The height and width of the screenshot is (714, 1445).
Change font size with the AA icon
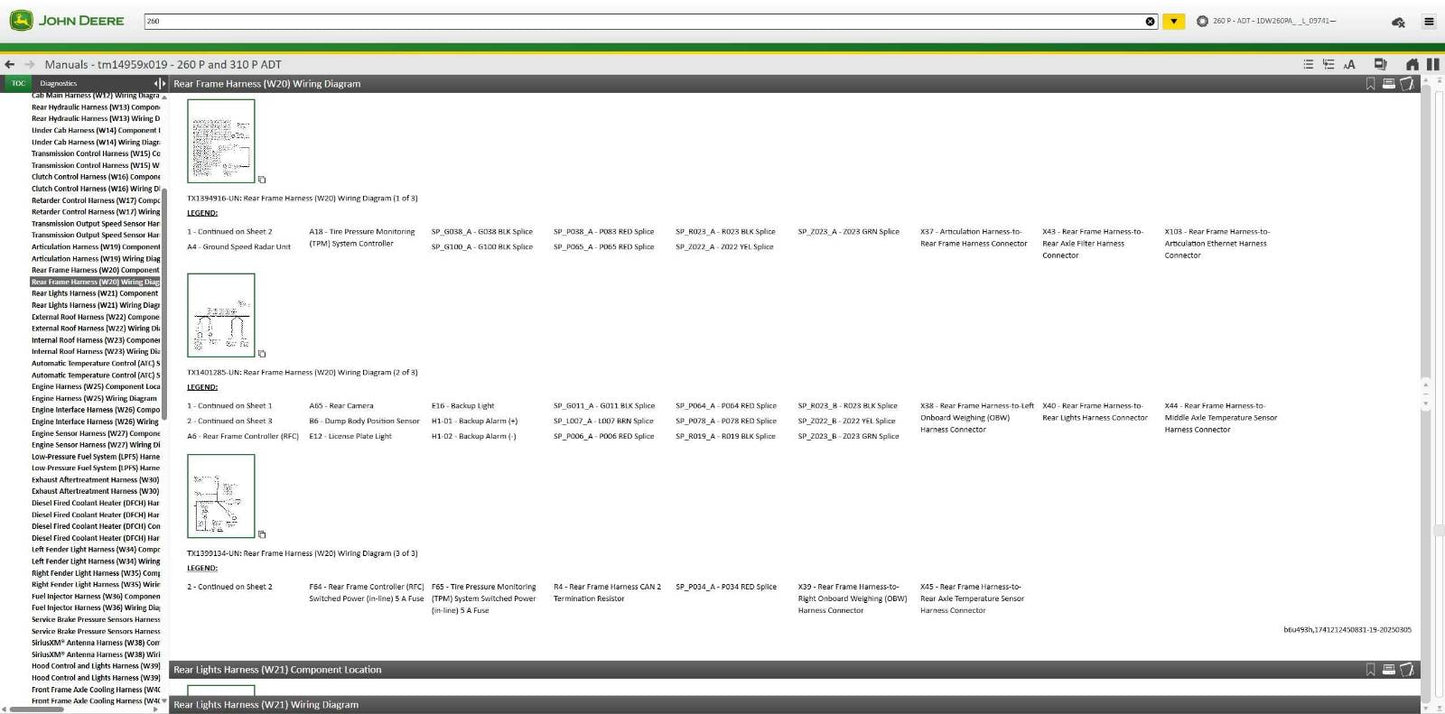coord(1349,64)
